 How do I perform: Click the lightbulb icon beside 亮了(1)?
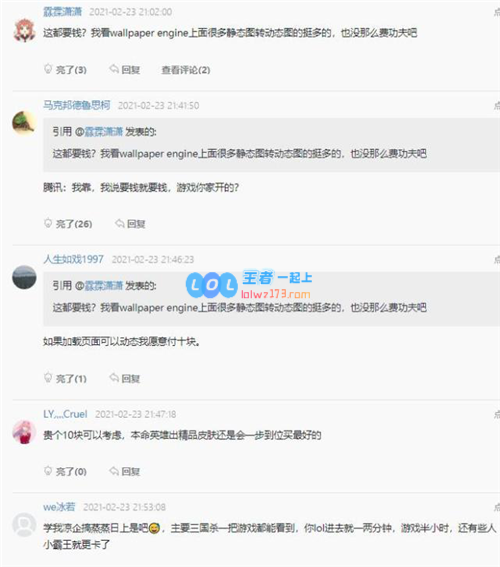tap(48, 378)
